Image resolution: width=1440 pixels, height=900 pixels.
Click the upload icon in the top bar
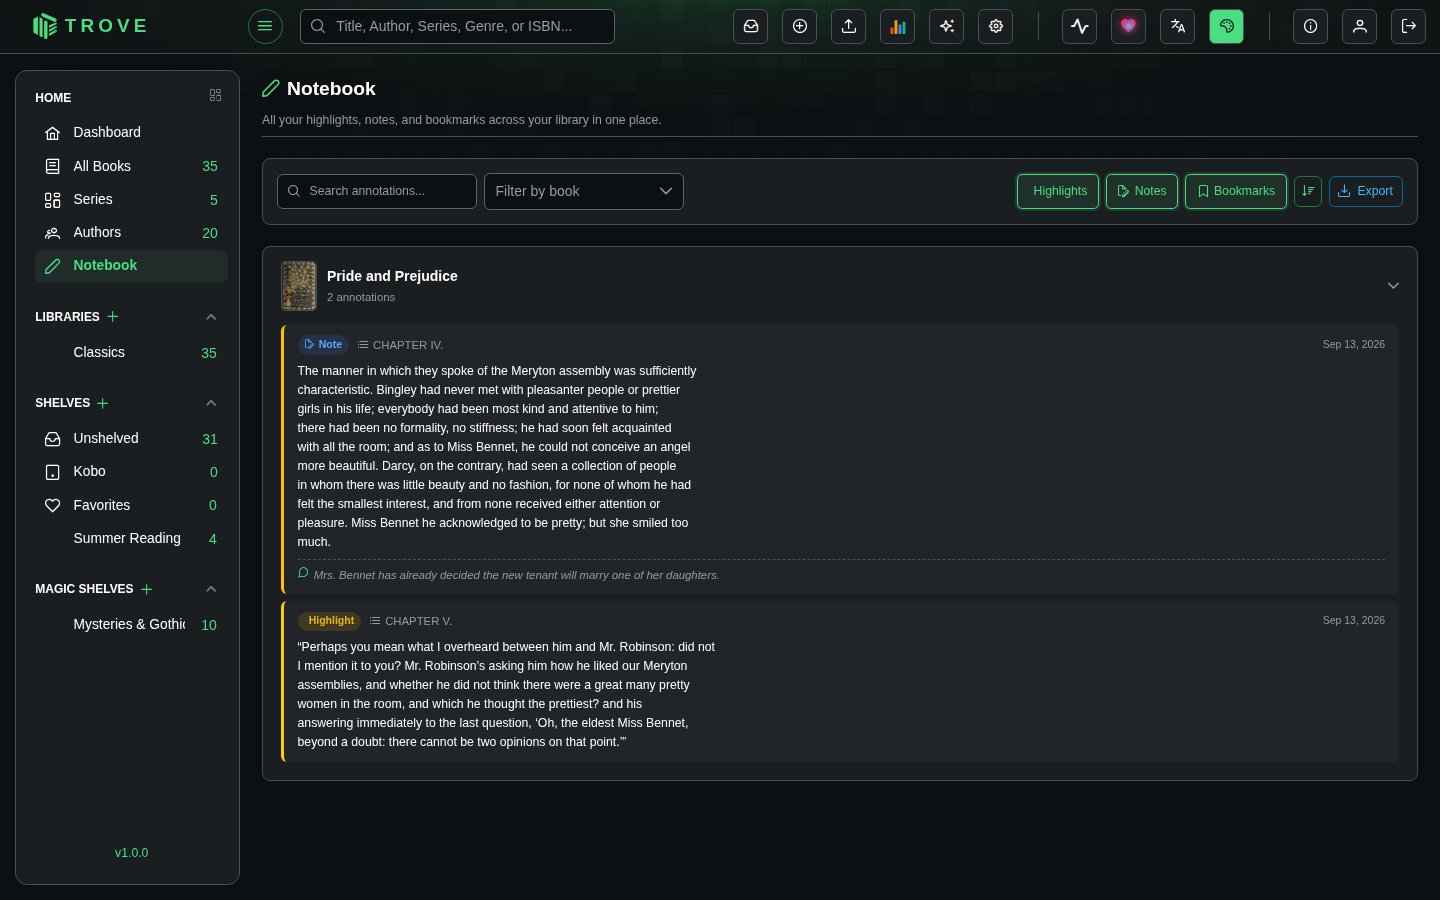tap(849, 26)
